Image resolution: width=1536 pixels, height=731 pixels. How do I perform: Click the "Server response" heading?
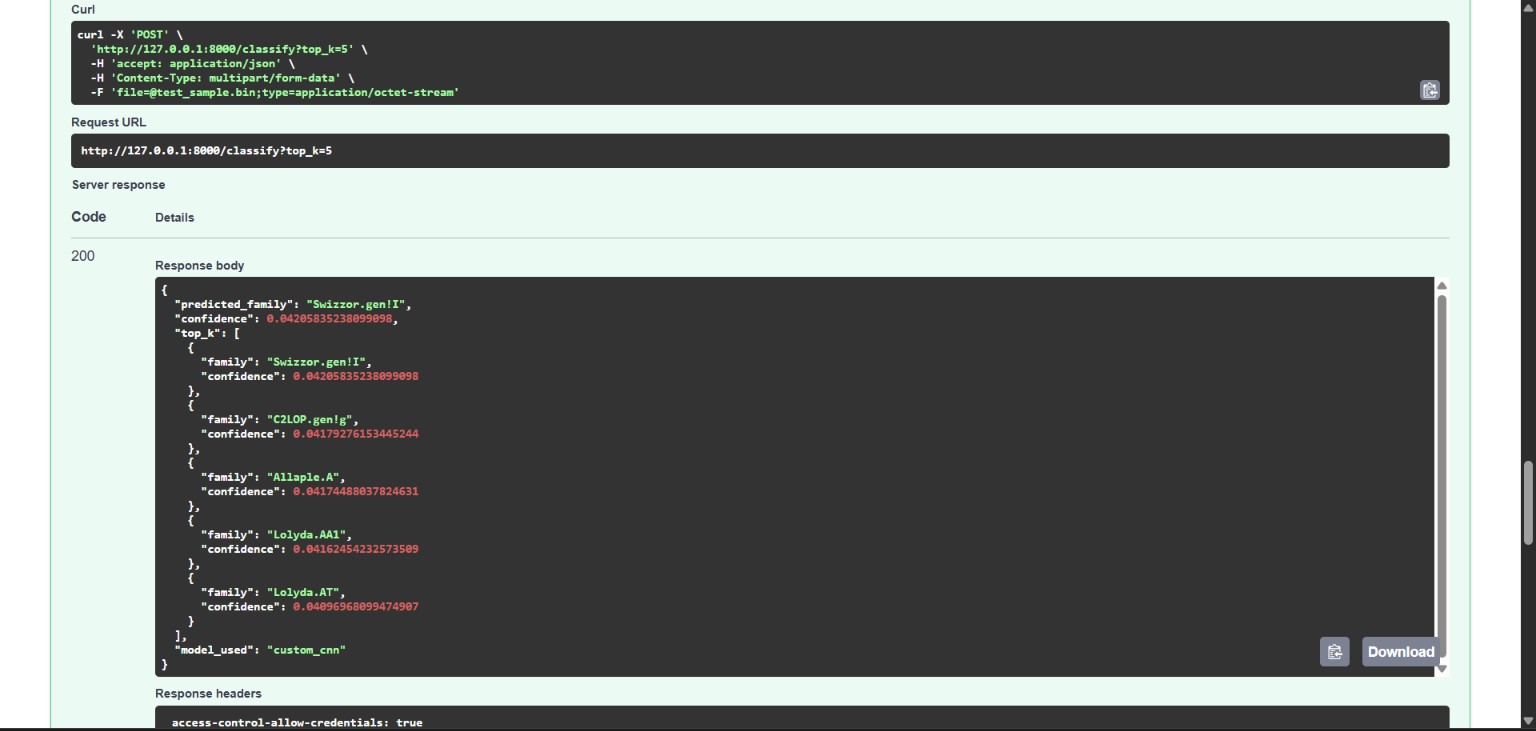tap(118, 185)
